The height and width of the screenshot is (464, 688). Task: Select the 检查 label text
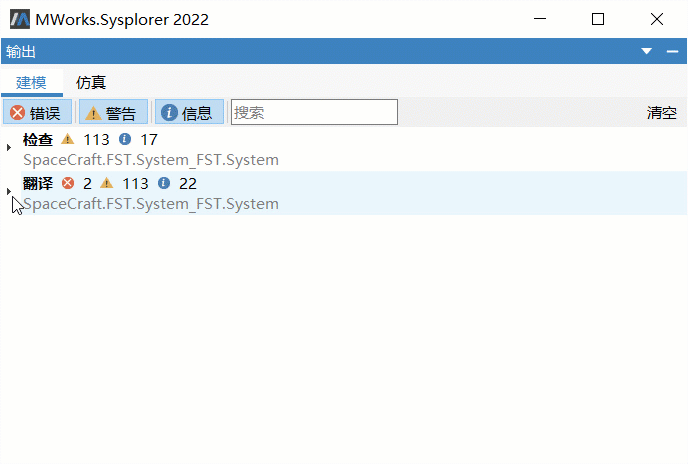(38, 140)
